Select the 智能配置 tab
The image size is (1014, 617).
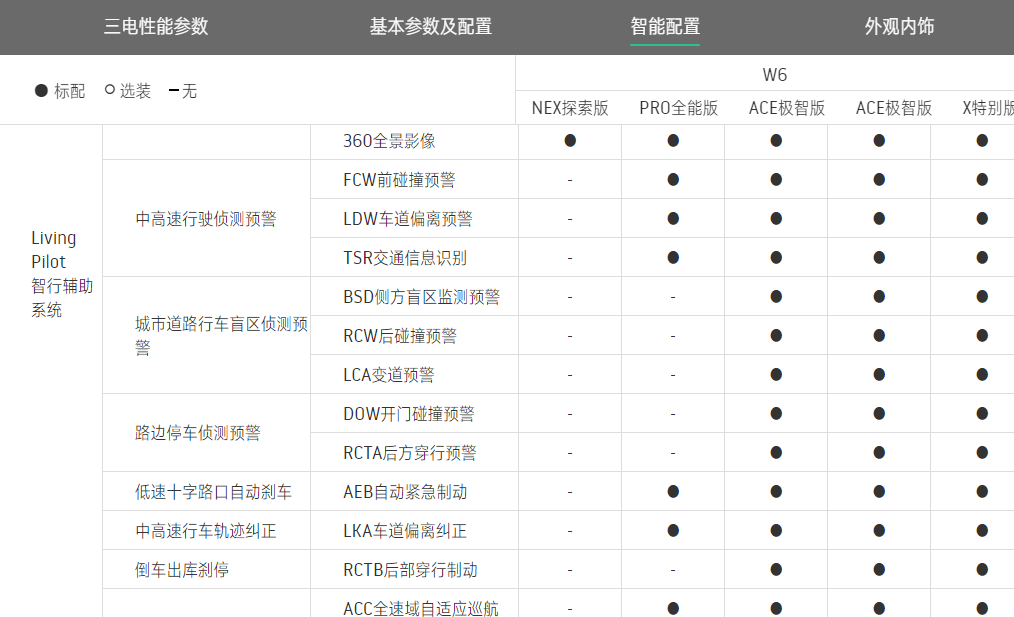(665, 27)
